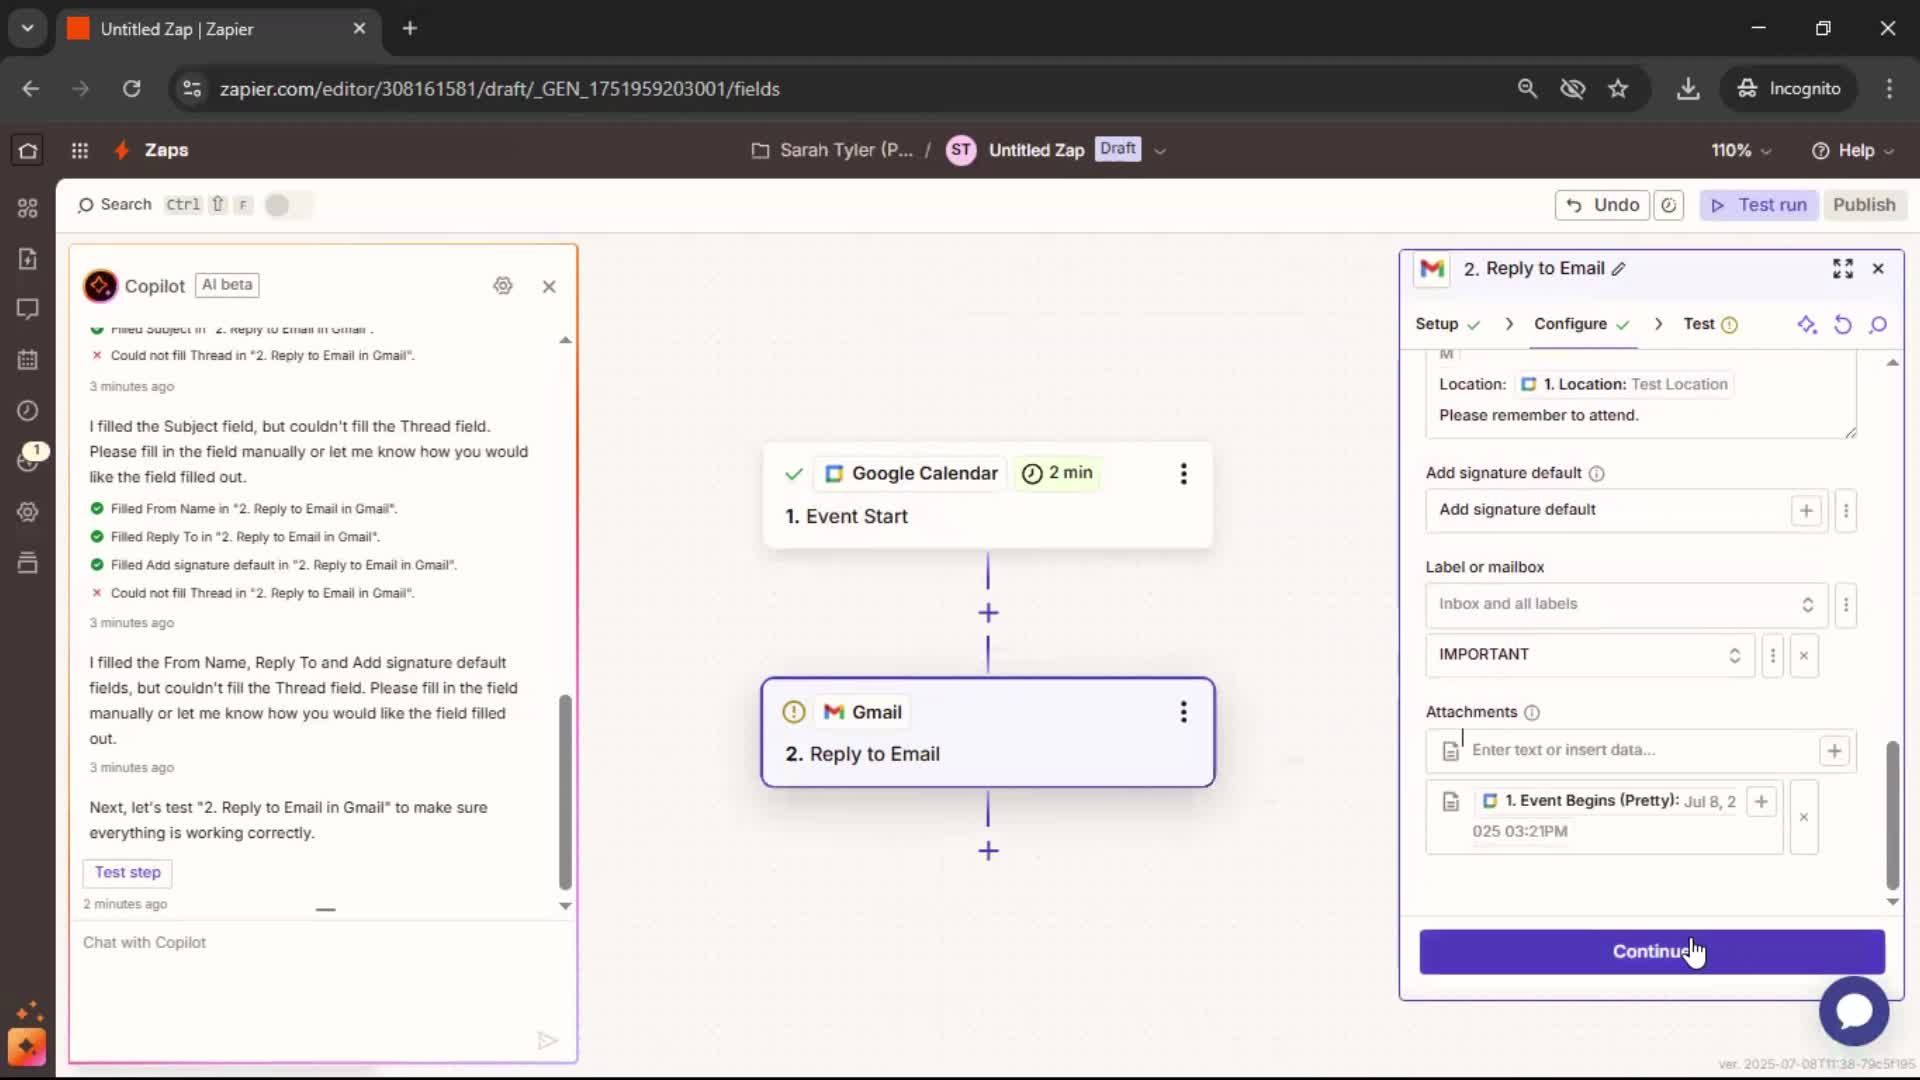Insert data into Add signature default field
1920x1080 pixels.
coord(1806,511)
